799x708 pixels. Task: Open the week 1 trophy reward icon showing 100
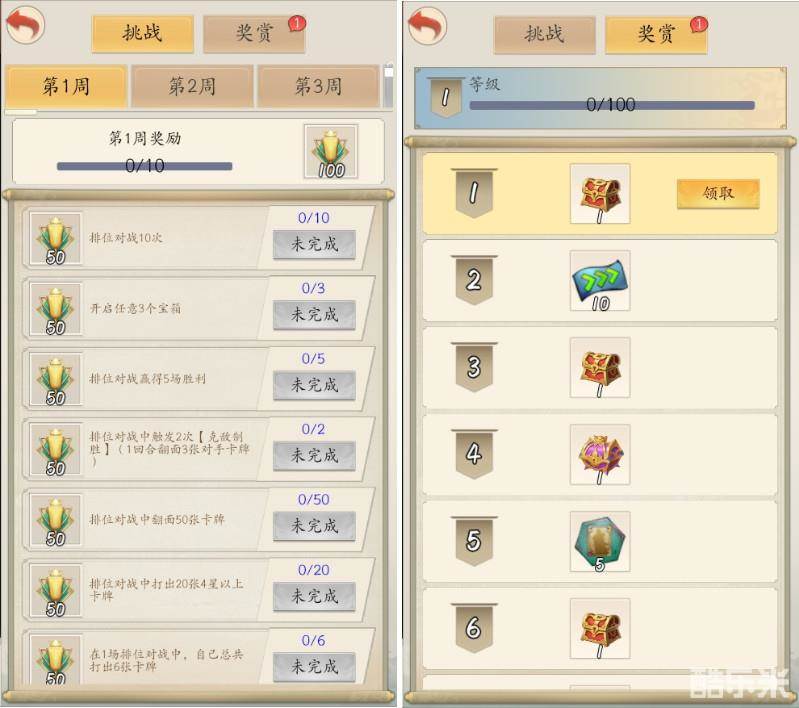point(330,151)
